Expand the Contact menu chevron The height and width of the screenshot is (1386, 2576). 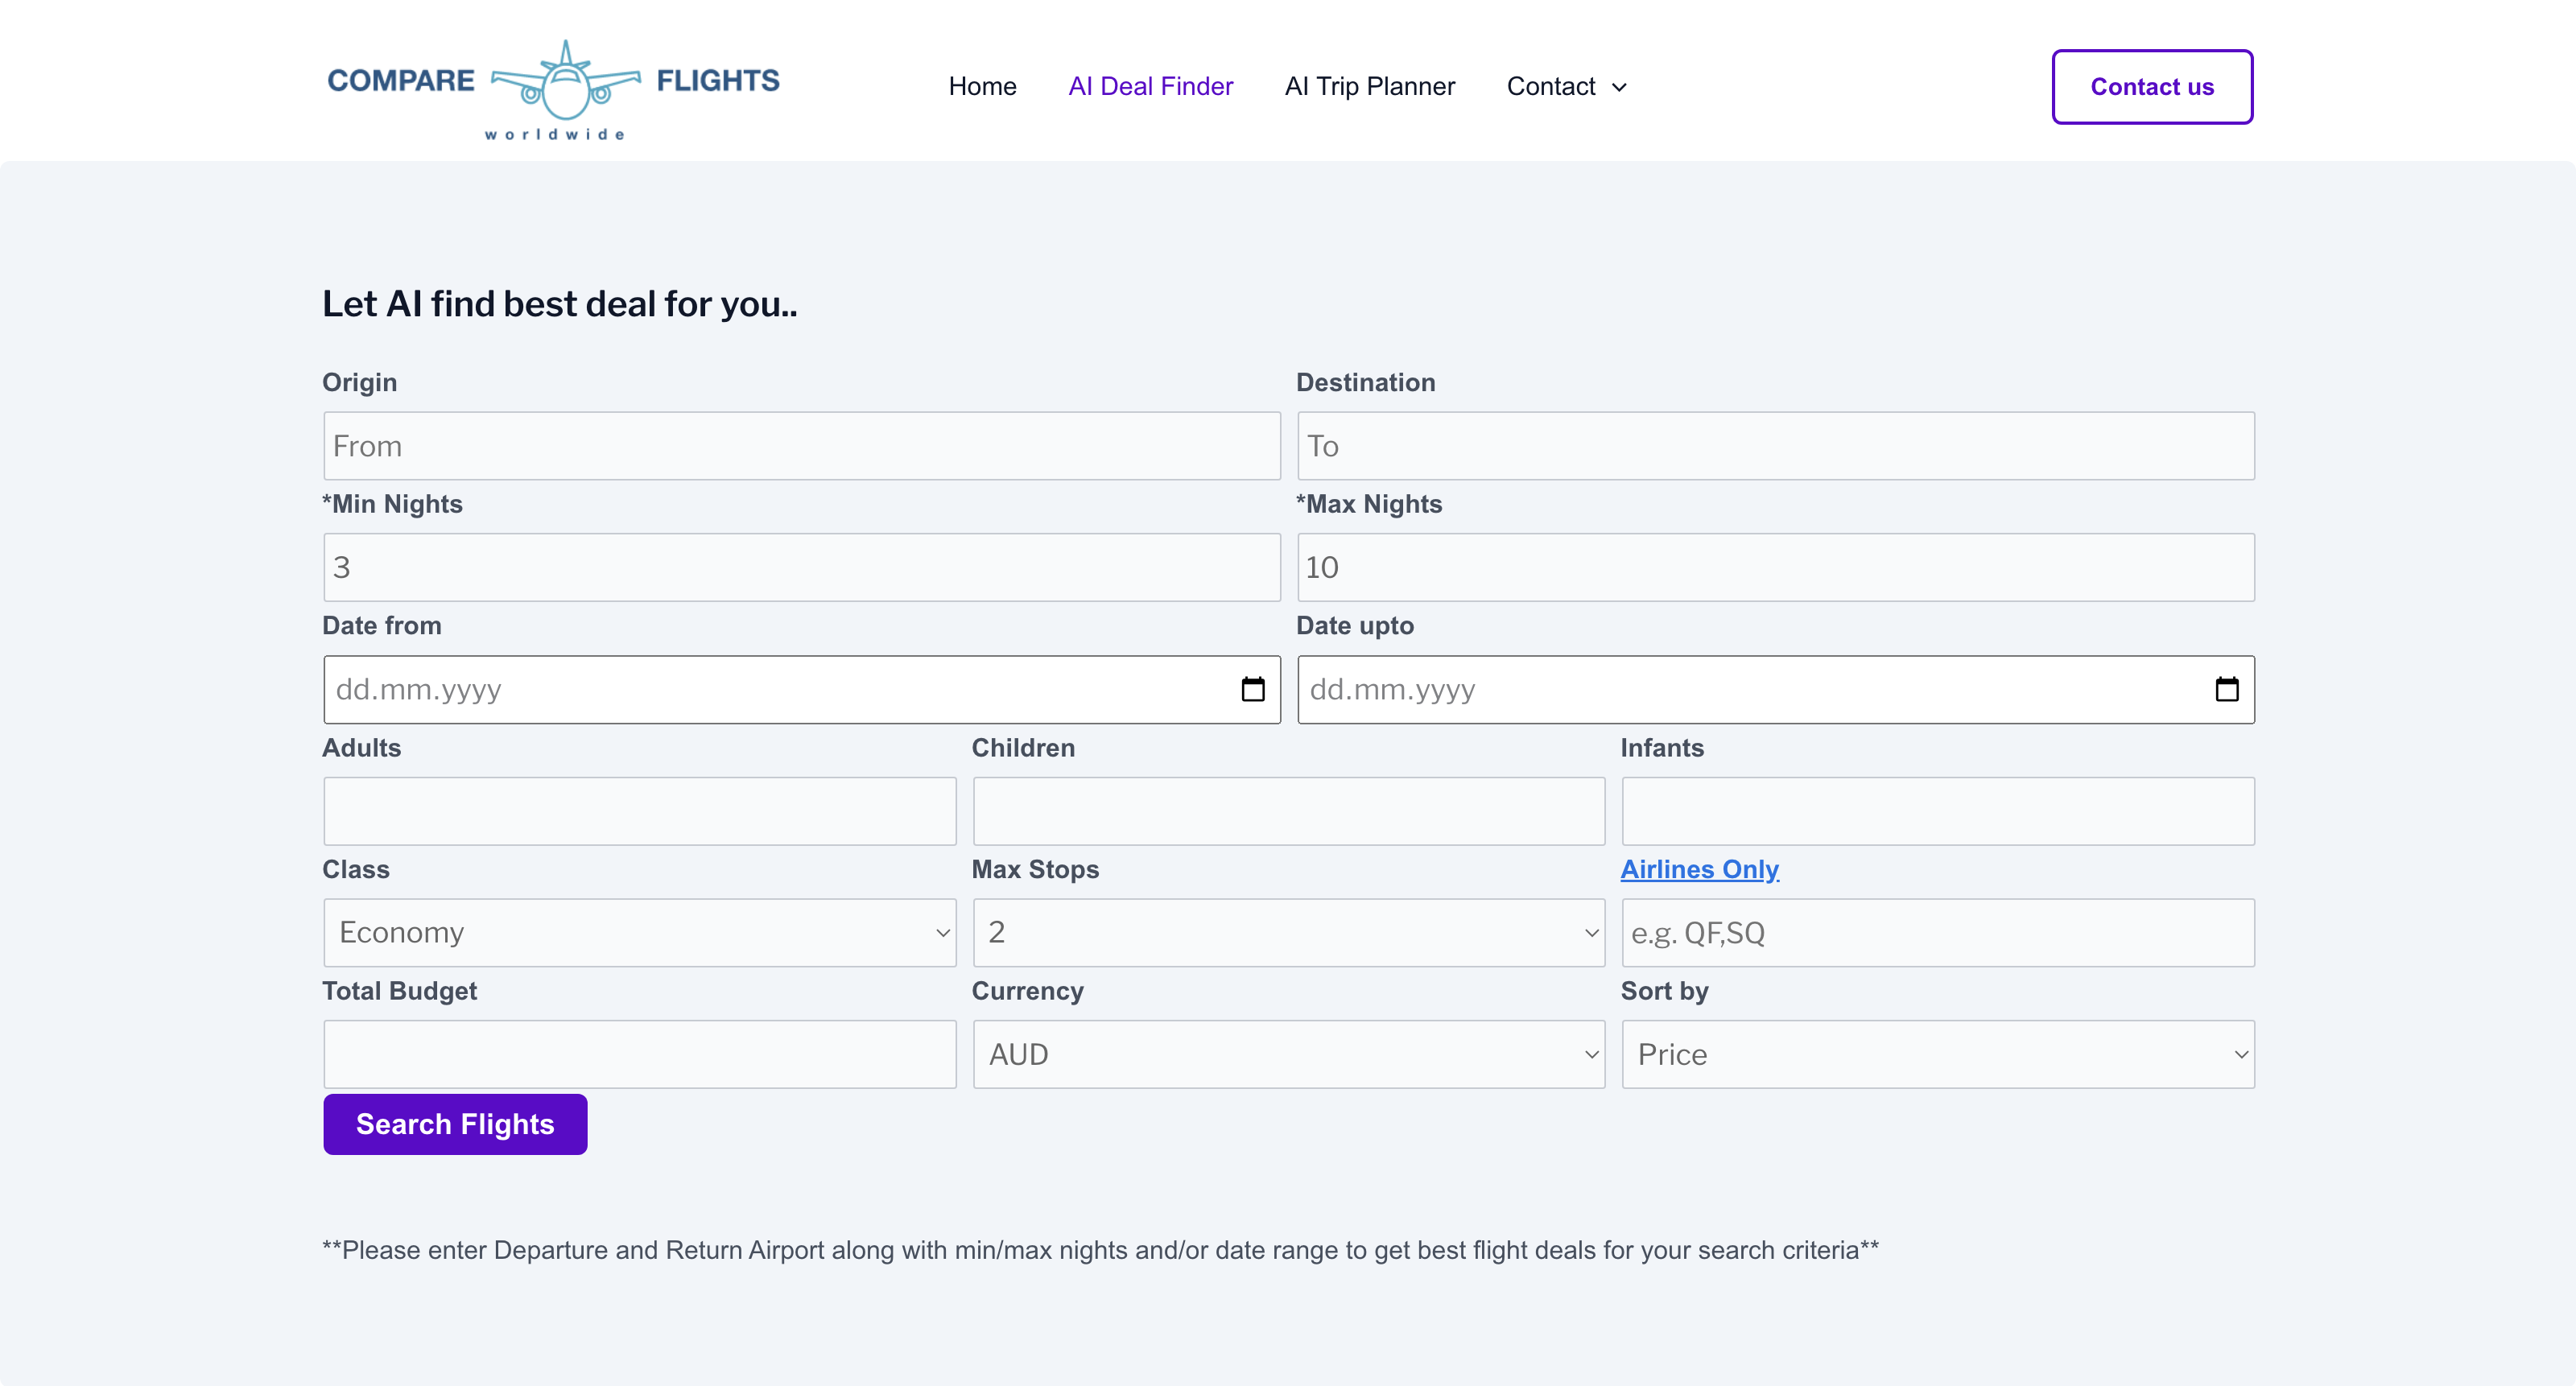tap(1619, 87)
